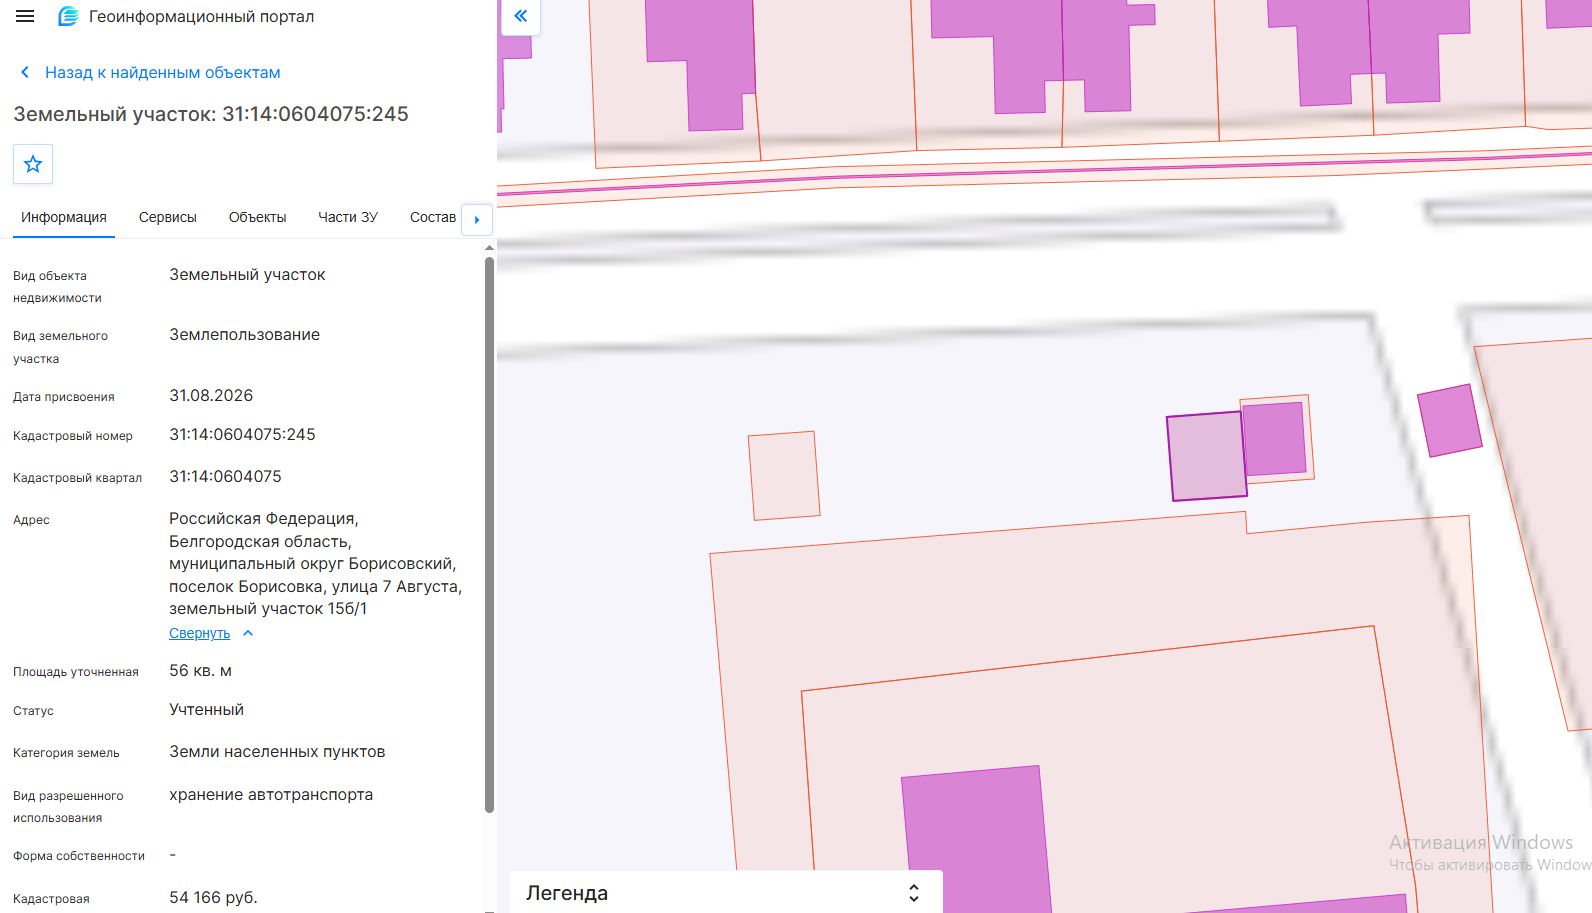Click the Вид объекта недвижимости value
The image size is (1592, 913).
[x=247, y=274]
